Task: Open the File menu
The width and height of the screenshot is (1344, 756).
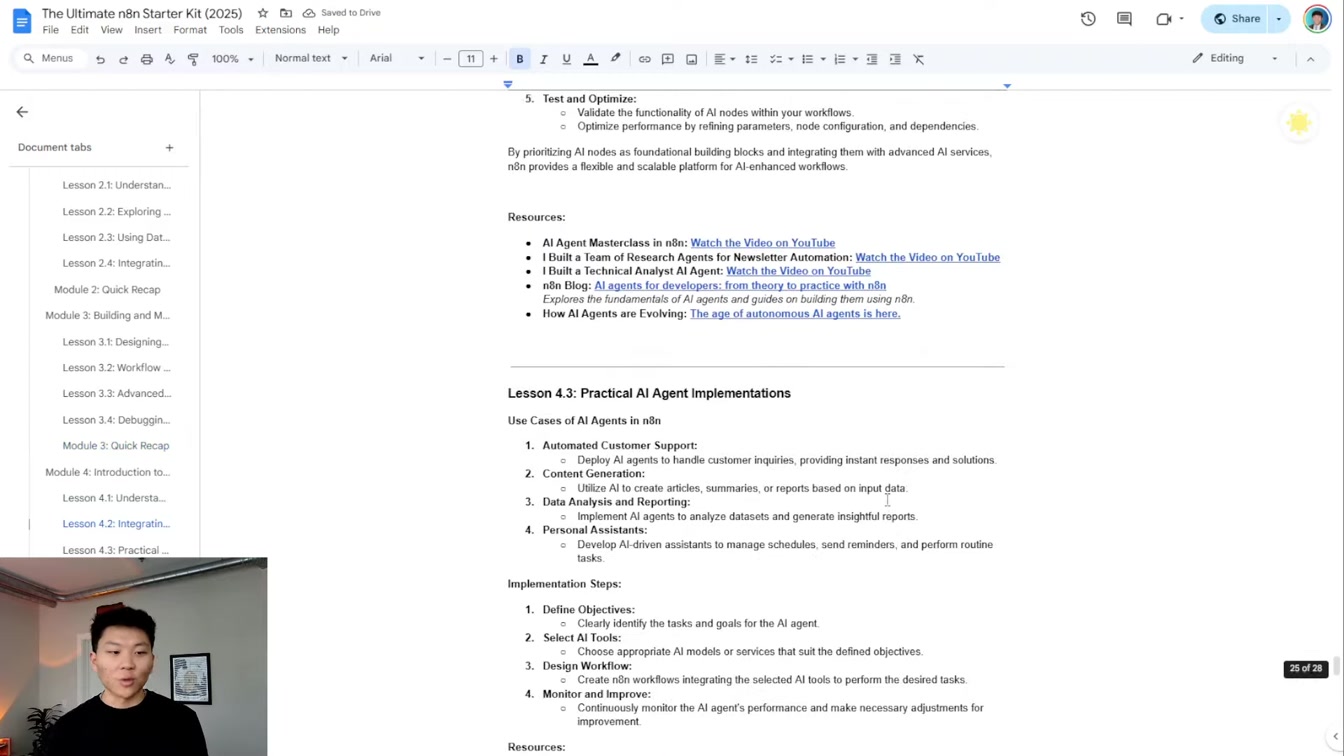Action: [x=50, y=30]
